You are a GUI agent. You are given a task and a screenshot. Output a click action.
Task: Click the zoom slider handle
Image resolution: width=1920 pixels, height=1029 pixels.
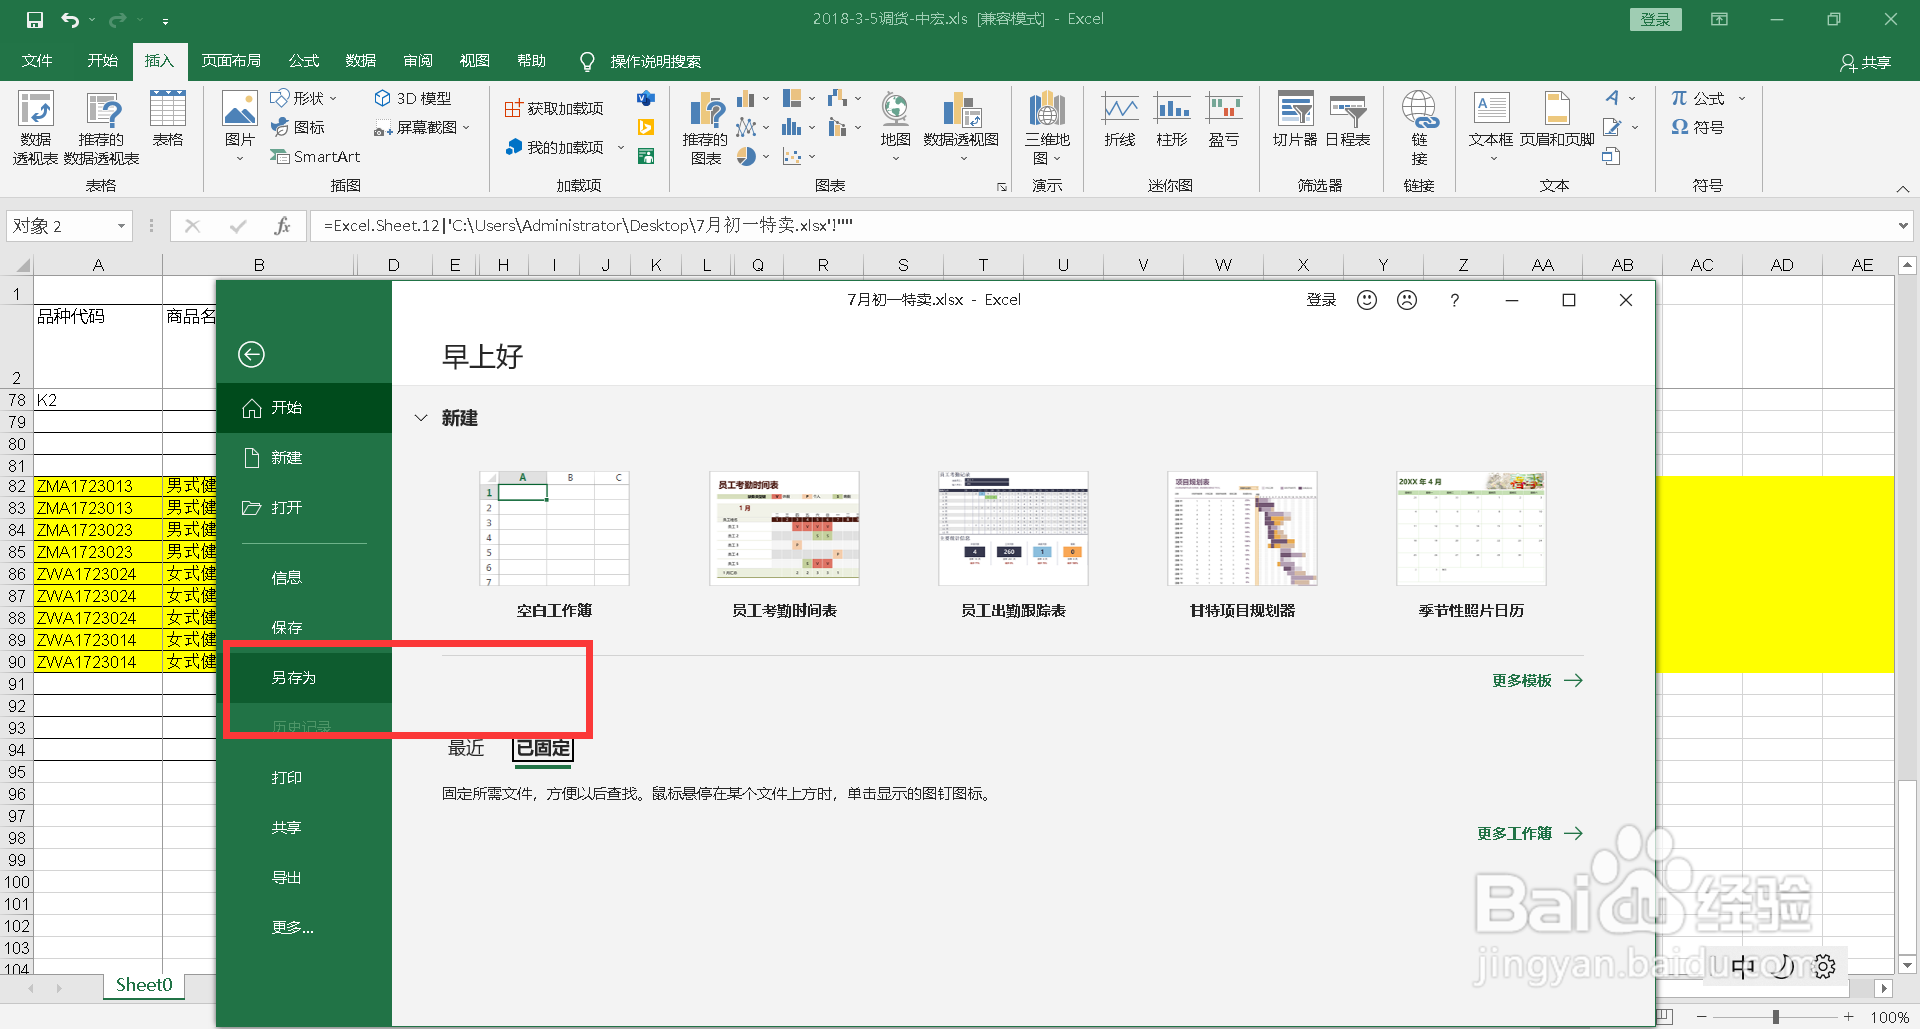coord(1775,1017)
